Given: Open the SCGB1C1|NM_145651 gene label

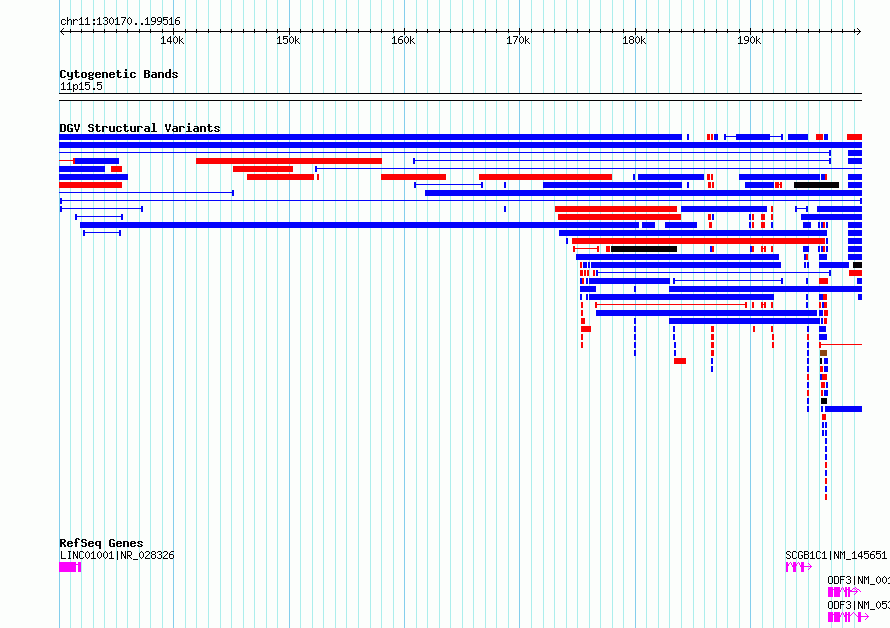Looking at the screenshot, I should pos(836,555).
